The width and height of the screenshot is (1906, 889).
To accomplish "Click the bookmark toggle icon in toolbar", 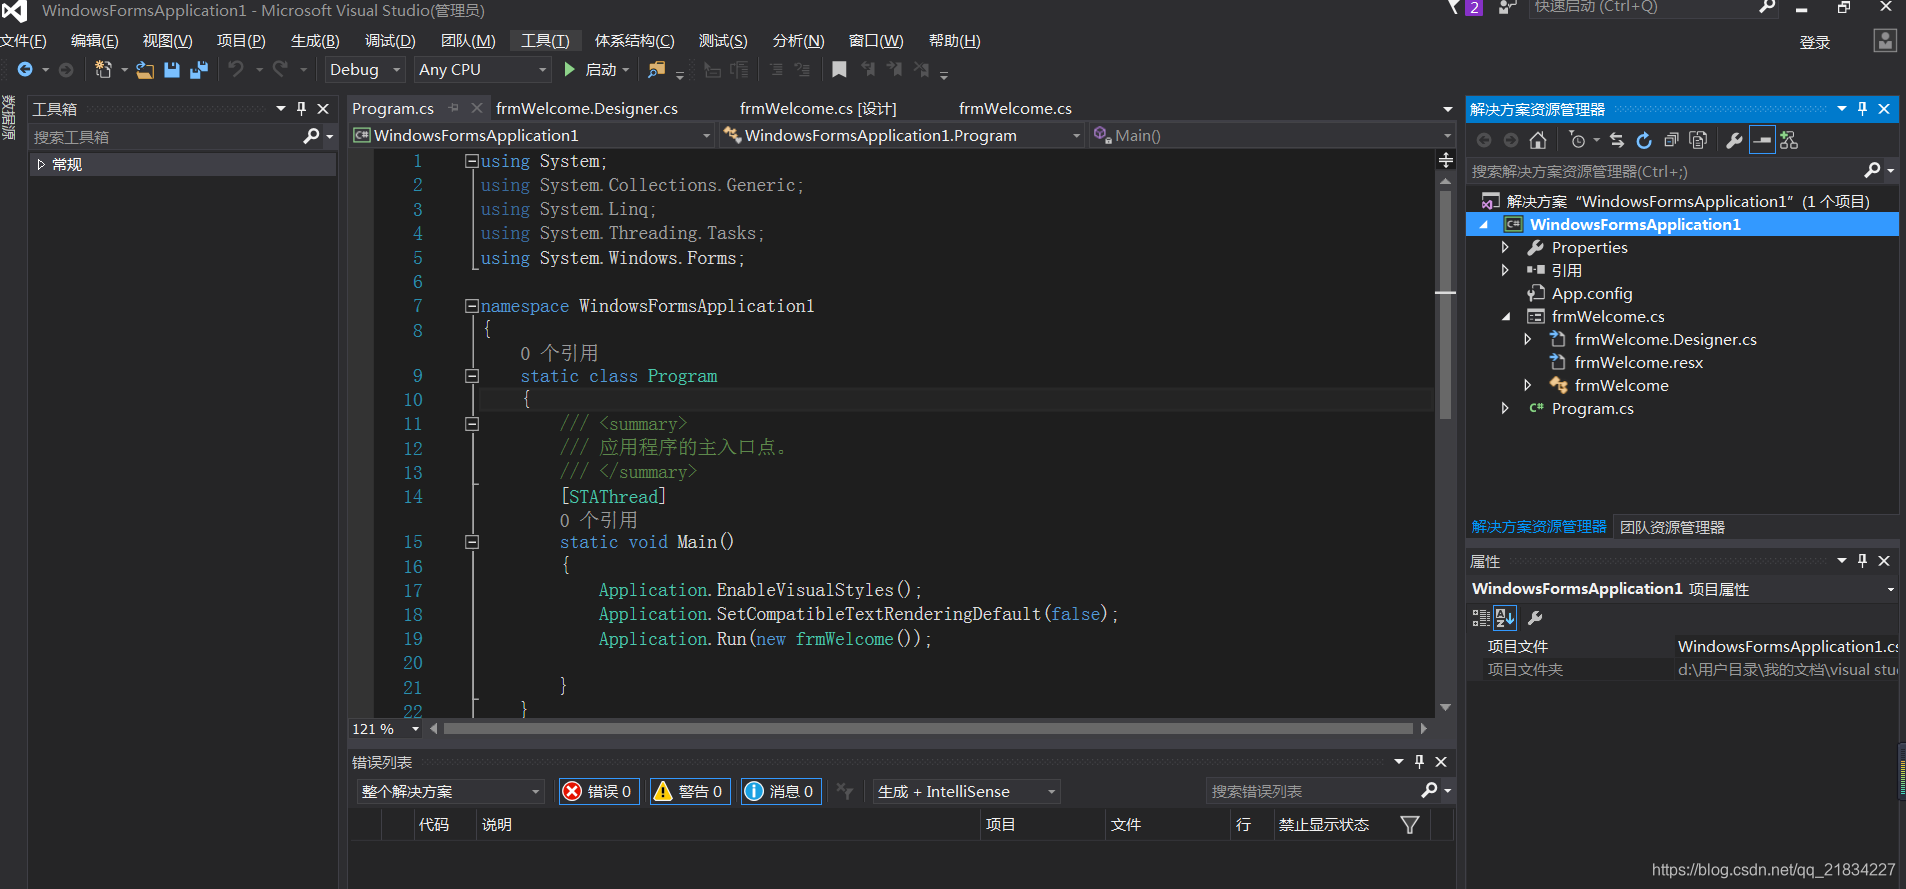I will (x=839, y=69).
